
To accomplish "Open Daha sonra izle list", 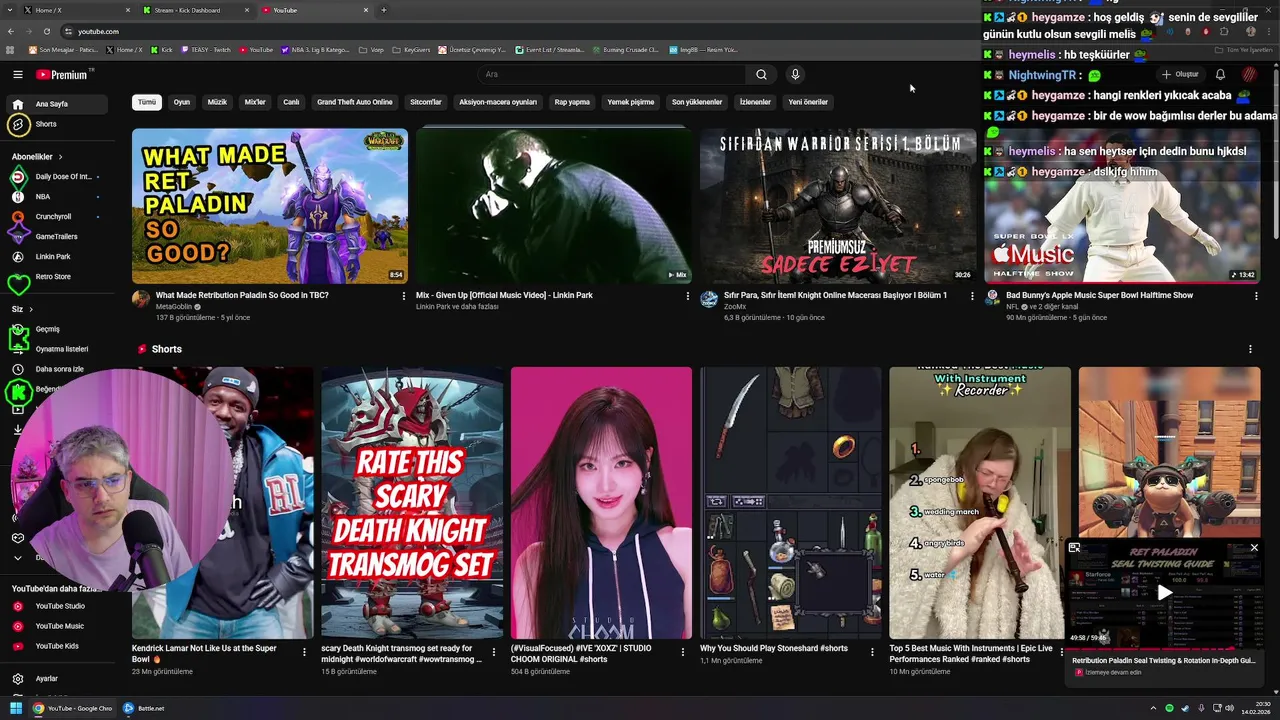I will [59, 369].
